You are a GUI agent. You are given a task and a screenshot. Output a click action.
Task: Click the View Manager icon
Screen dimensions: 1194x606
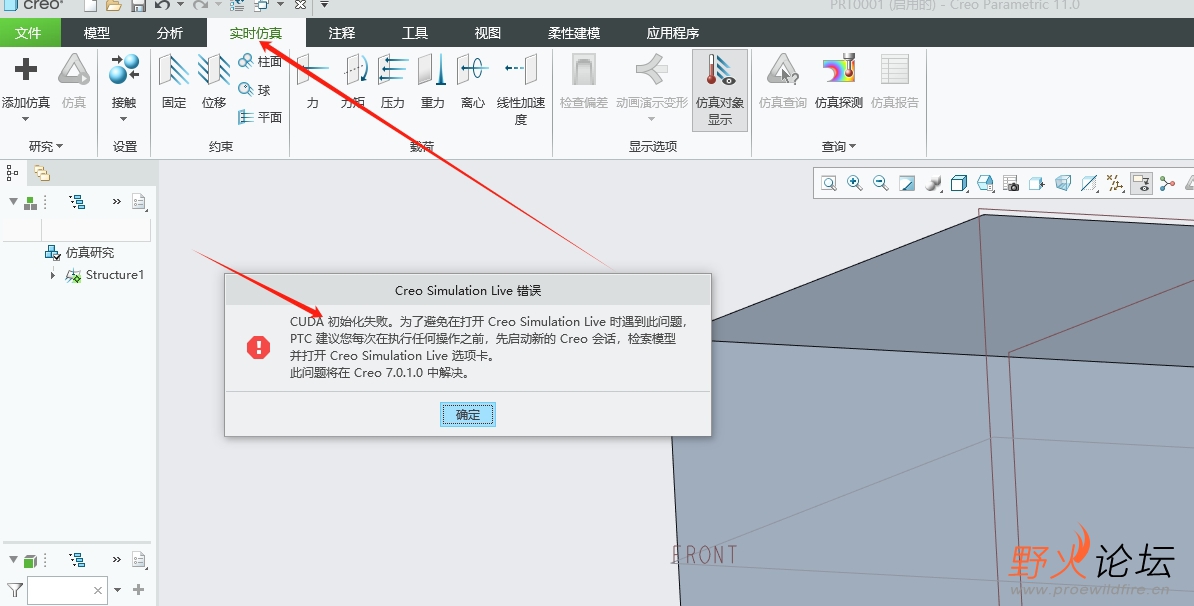coord(1011,183)
